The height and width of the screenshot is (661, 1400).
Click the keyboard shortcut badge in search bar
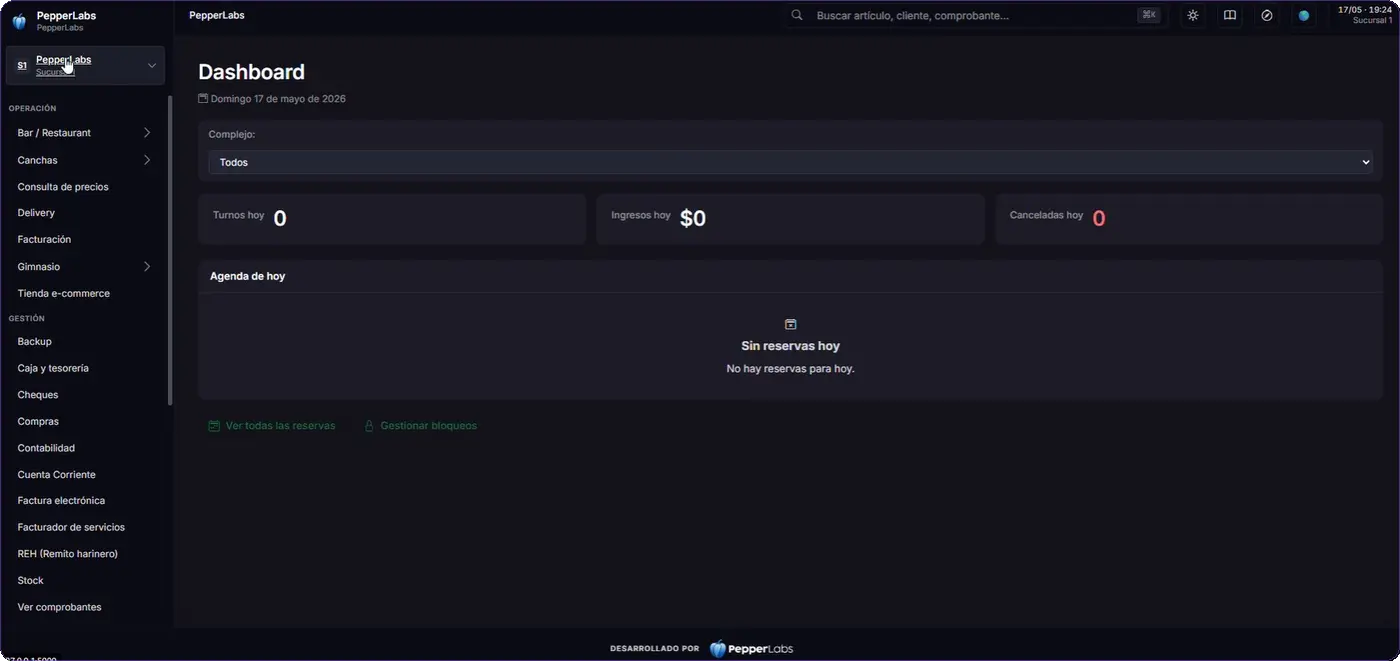pyautogui.click(x=1148, y=15)
